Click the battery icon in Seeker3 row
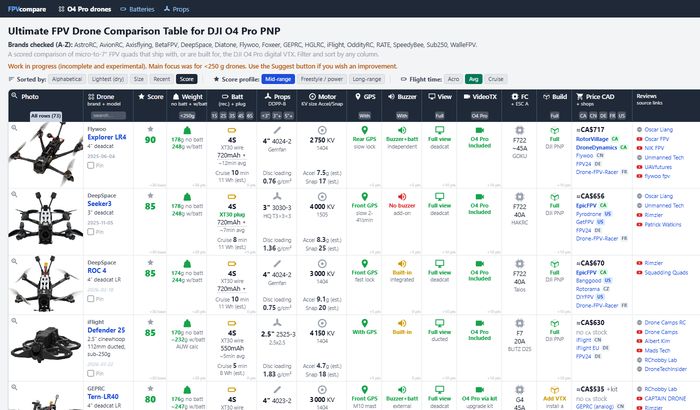 232,197
